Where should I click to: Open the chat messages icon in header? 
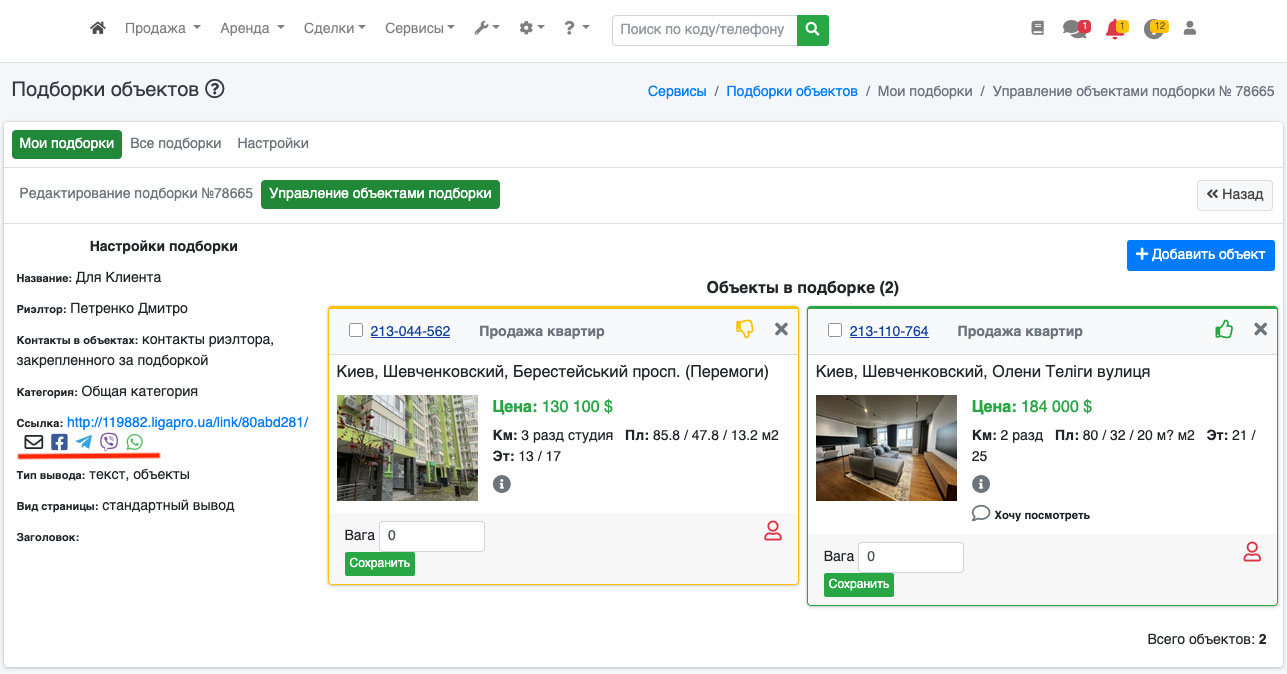coord(1074,29)
